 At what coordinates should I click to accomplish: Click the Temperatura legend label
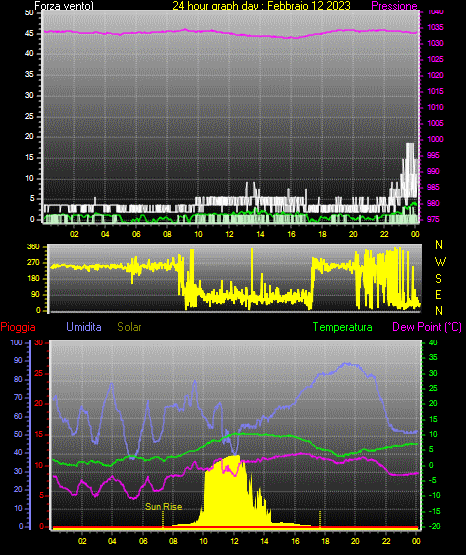pos(343,327)
